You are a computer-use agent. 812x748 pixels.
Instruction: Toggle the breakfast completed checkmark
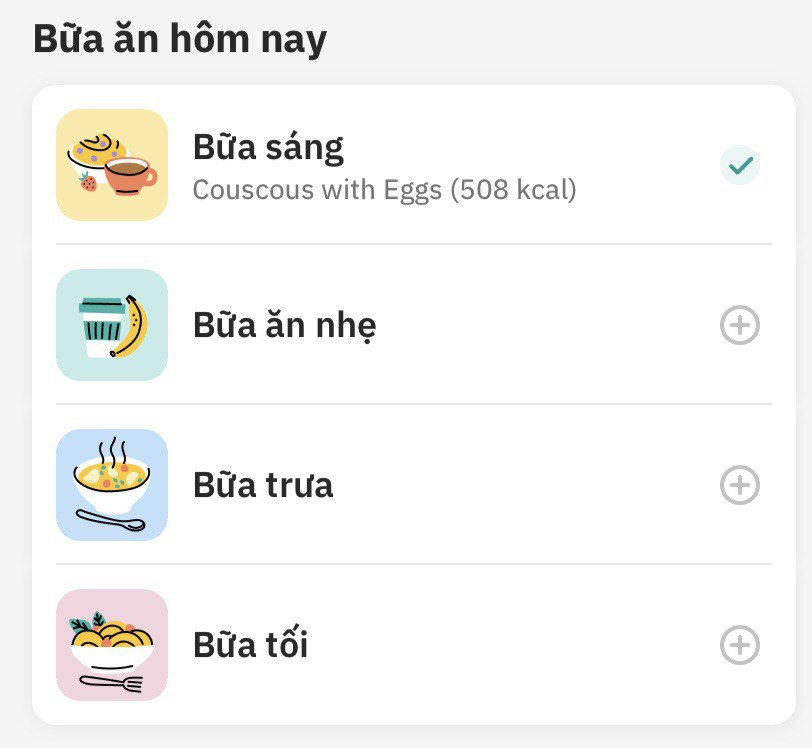coord(740,165)
